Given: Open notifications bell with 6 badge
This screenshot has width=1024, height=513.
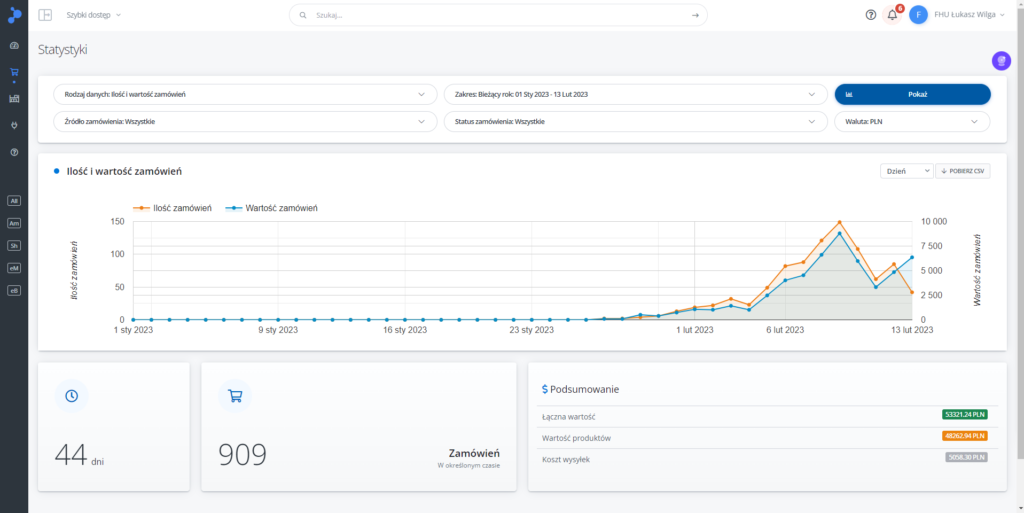Looking at the screenshot, I should pyautogui.click(x=892, y=14).
